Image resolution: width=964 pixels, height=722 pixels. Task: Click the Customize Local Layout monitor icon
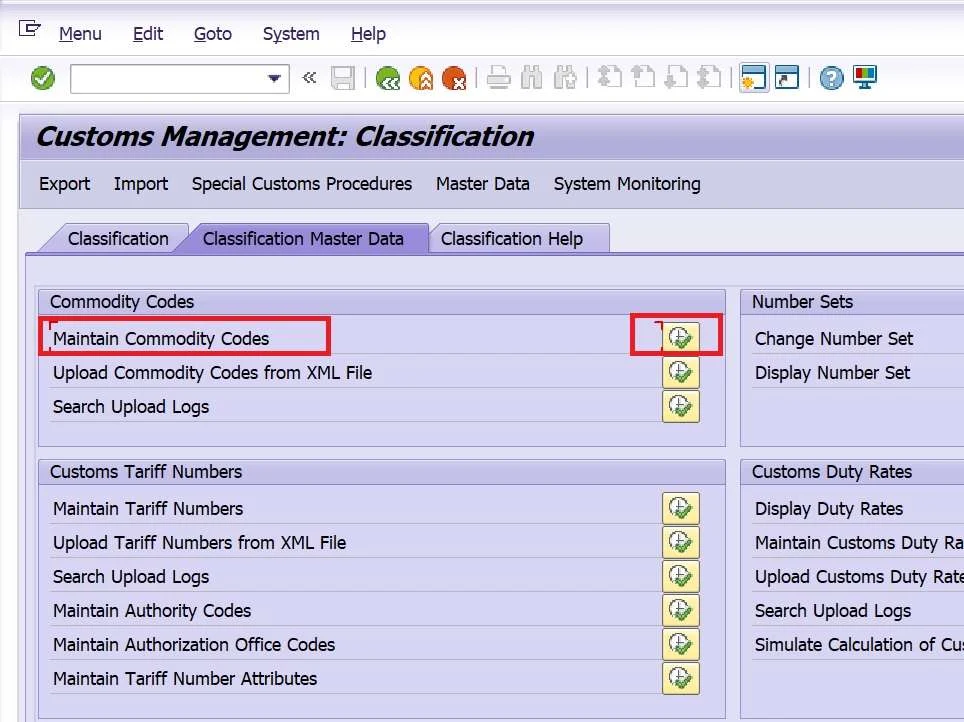(865, 77)
